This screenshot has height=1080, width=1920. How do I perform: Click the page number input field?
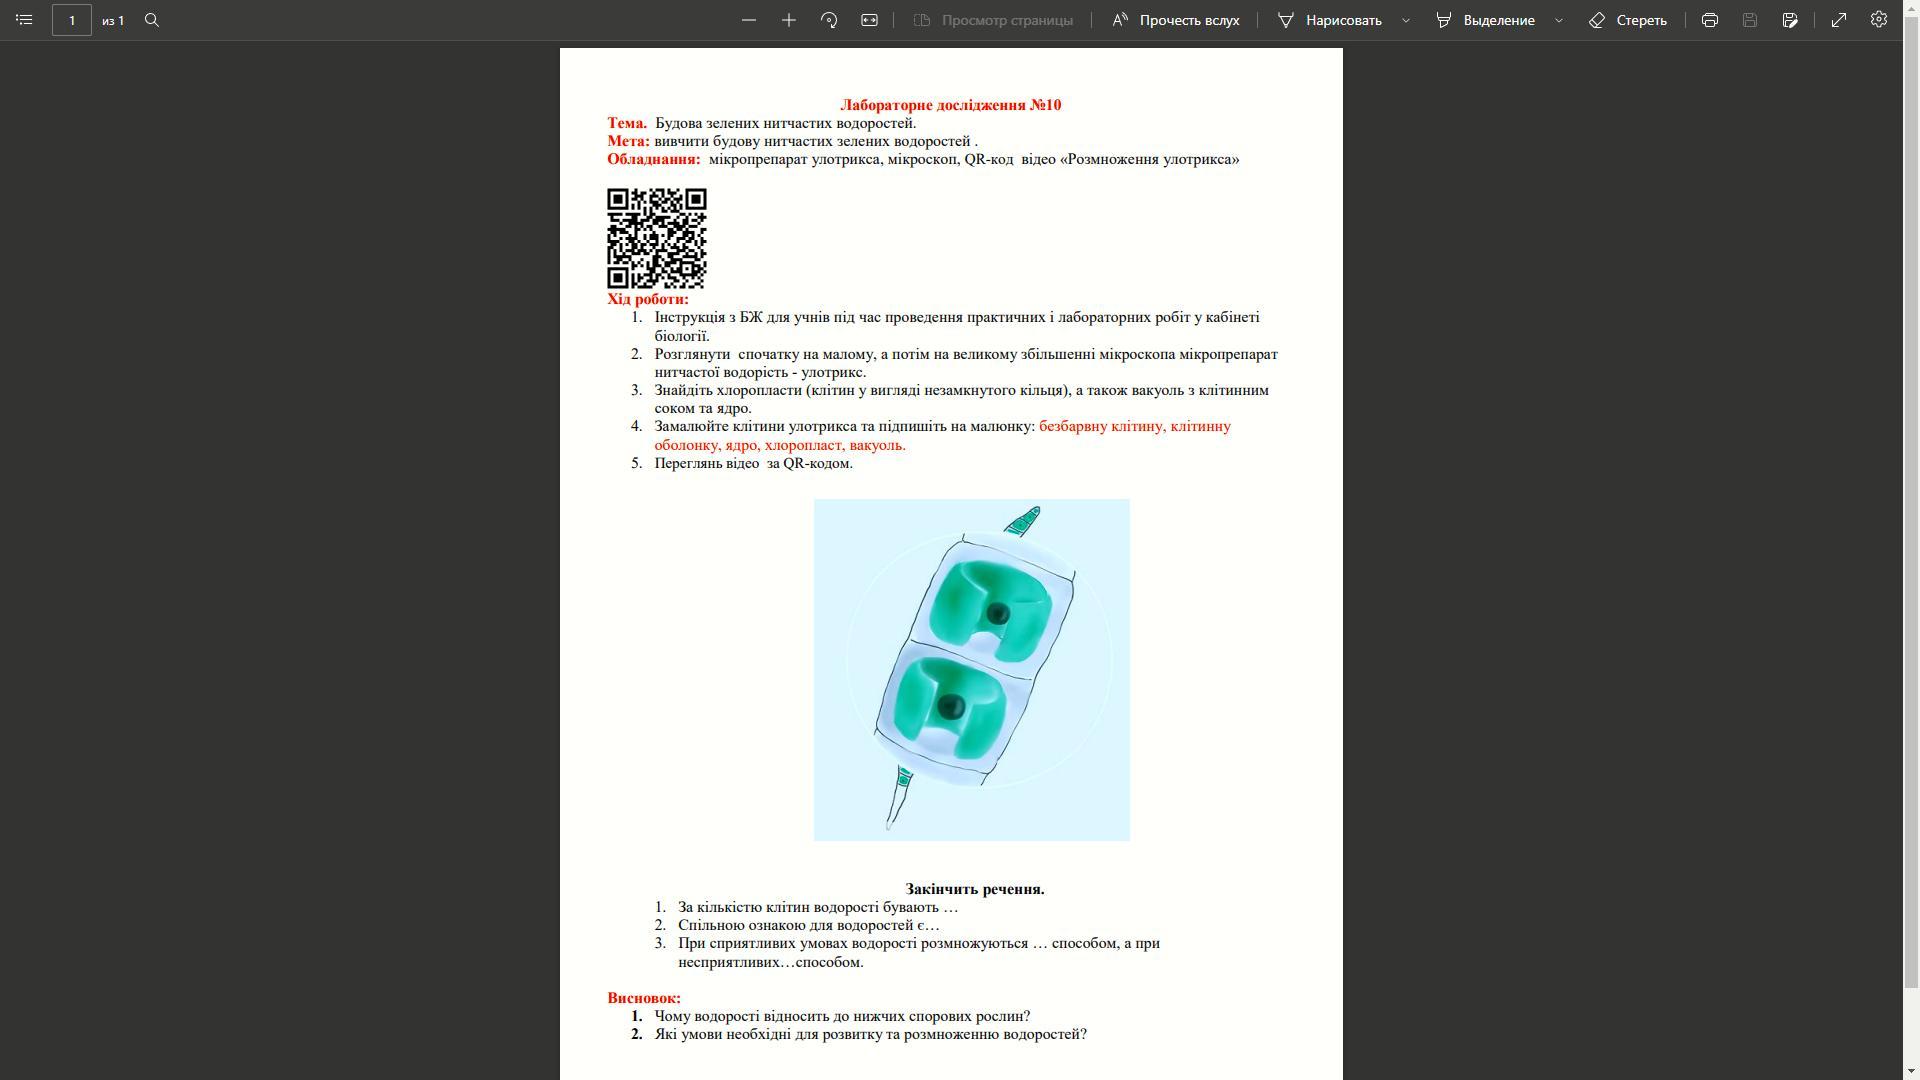(x=72, y=20)
